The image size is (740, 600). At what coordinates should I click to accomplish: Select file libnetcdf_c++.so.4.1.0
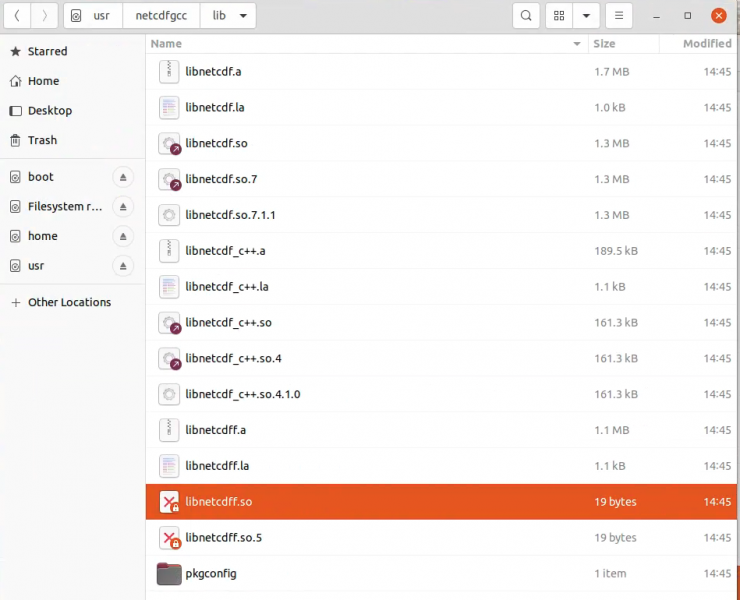tap(242, 394)
